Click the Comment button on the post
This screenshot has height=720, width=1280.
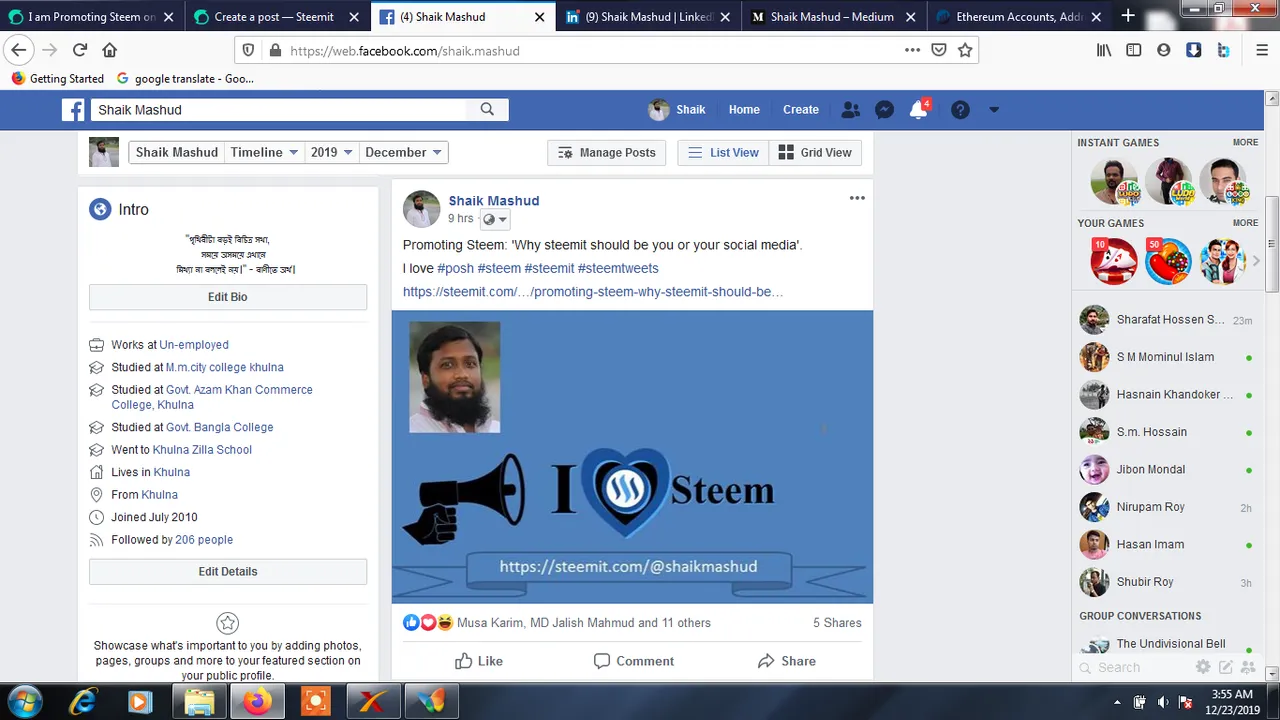(x=633, y=661)
